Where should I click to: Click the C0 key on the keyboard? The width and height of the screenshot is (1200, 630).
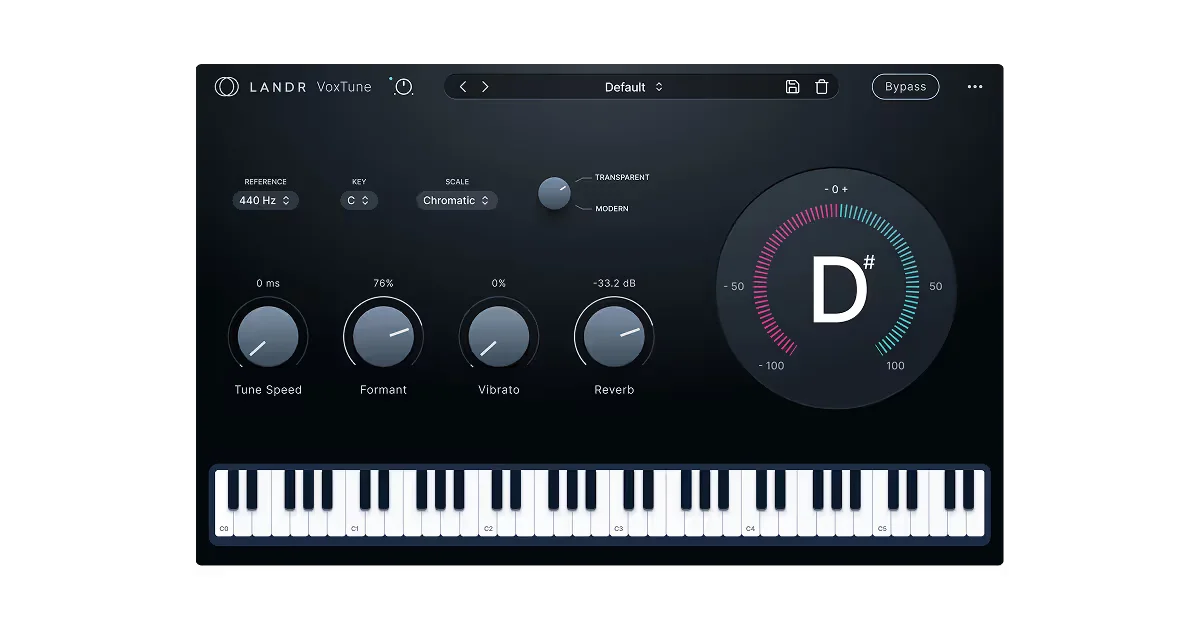point(224,520)
